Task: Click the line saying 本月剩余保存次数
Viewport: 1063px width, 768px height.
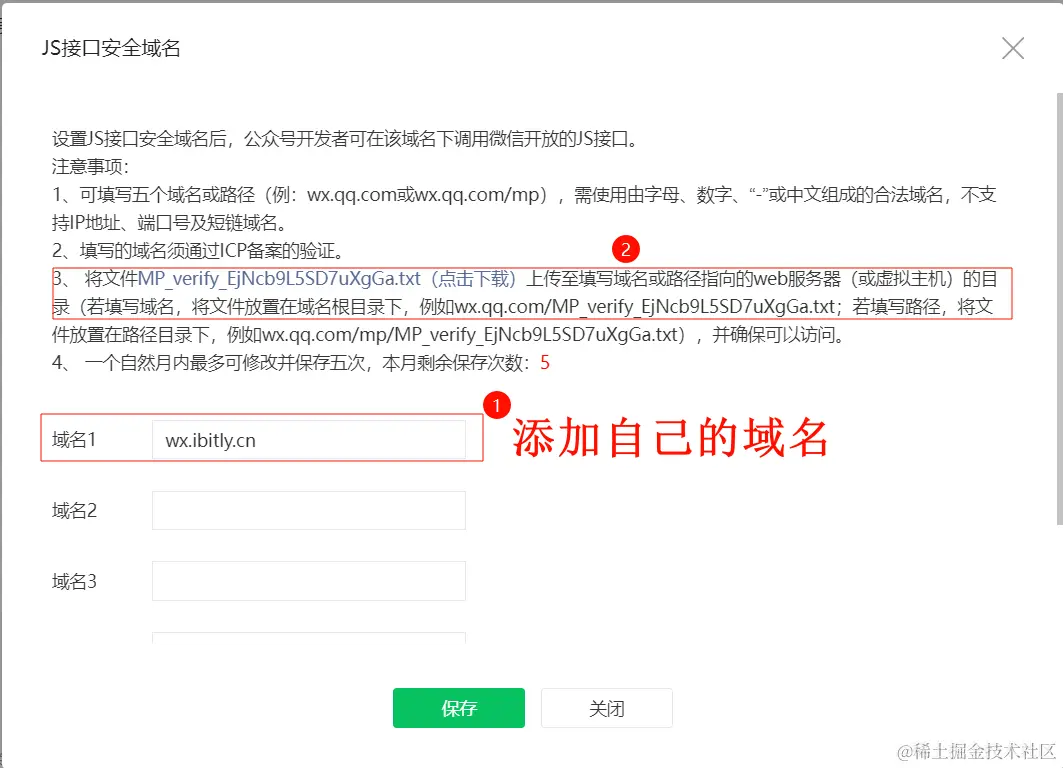Action: point(301,363)
